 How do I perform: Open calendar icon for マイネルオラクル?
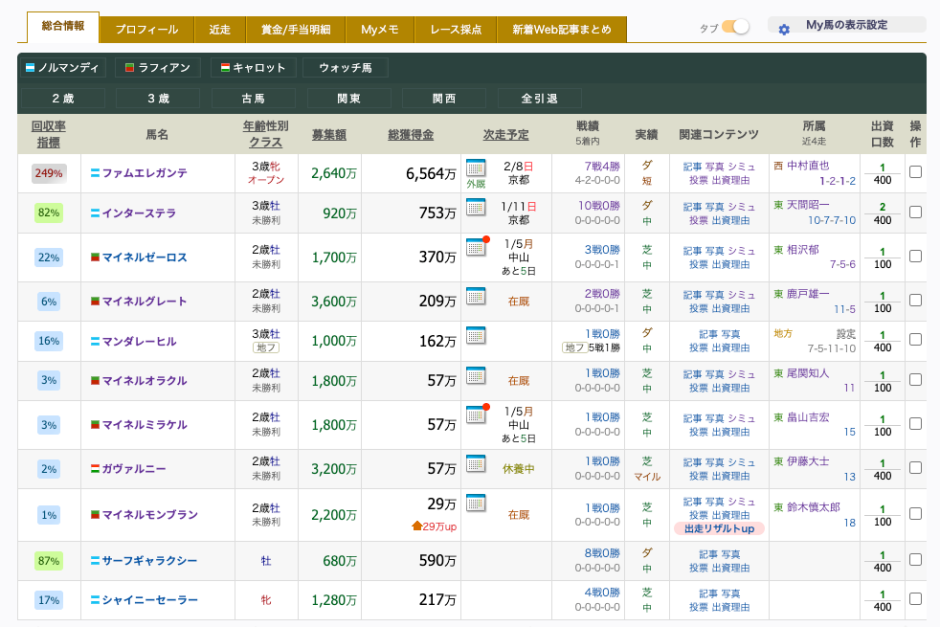coord(475,375)
